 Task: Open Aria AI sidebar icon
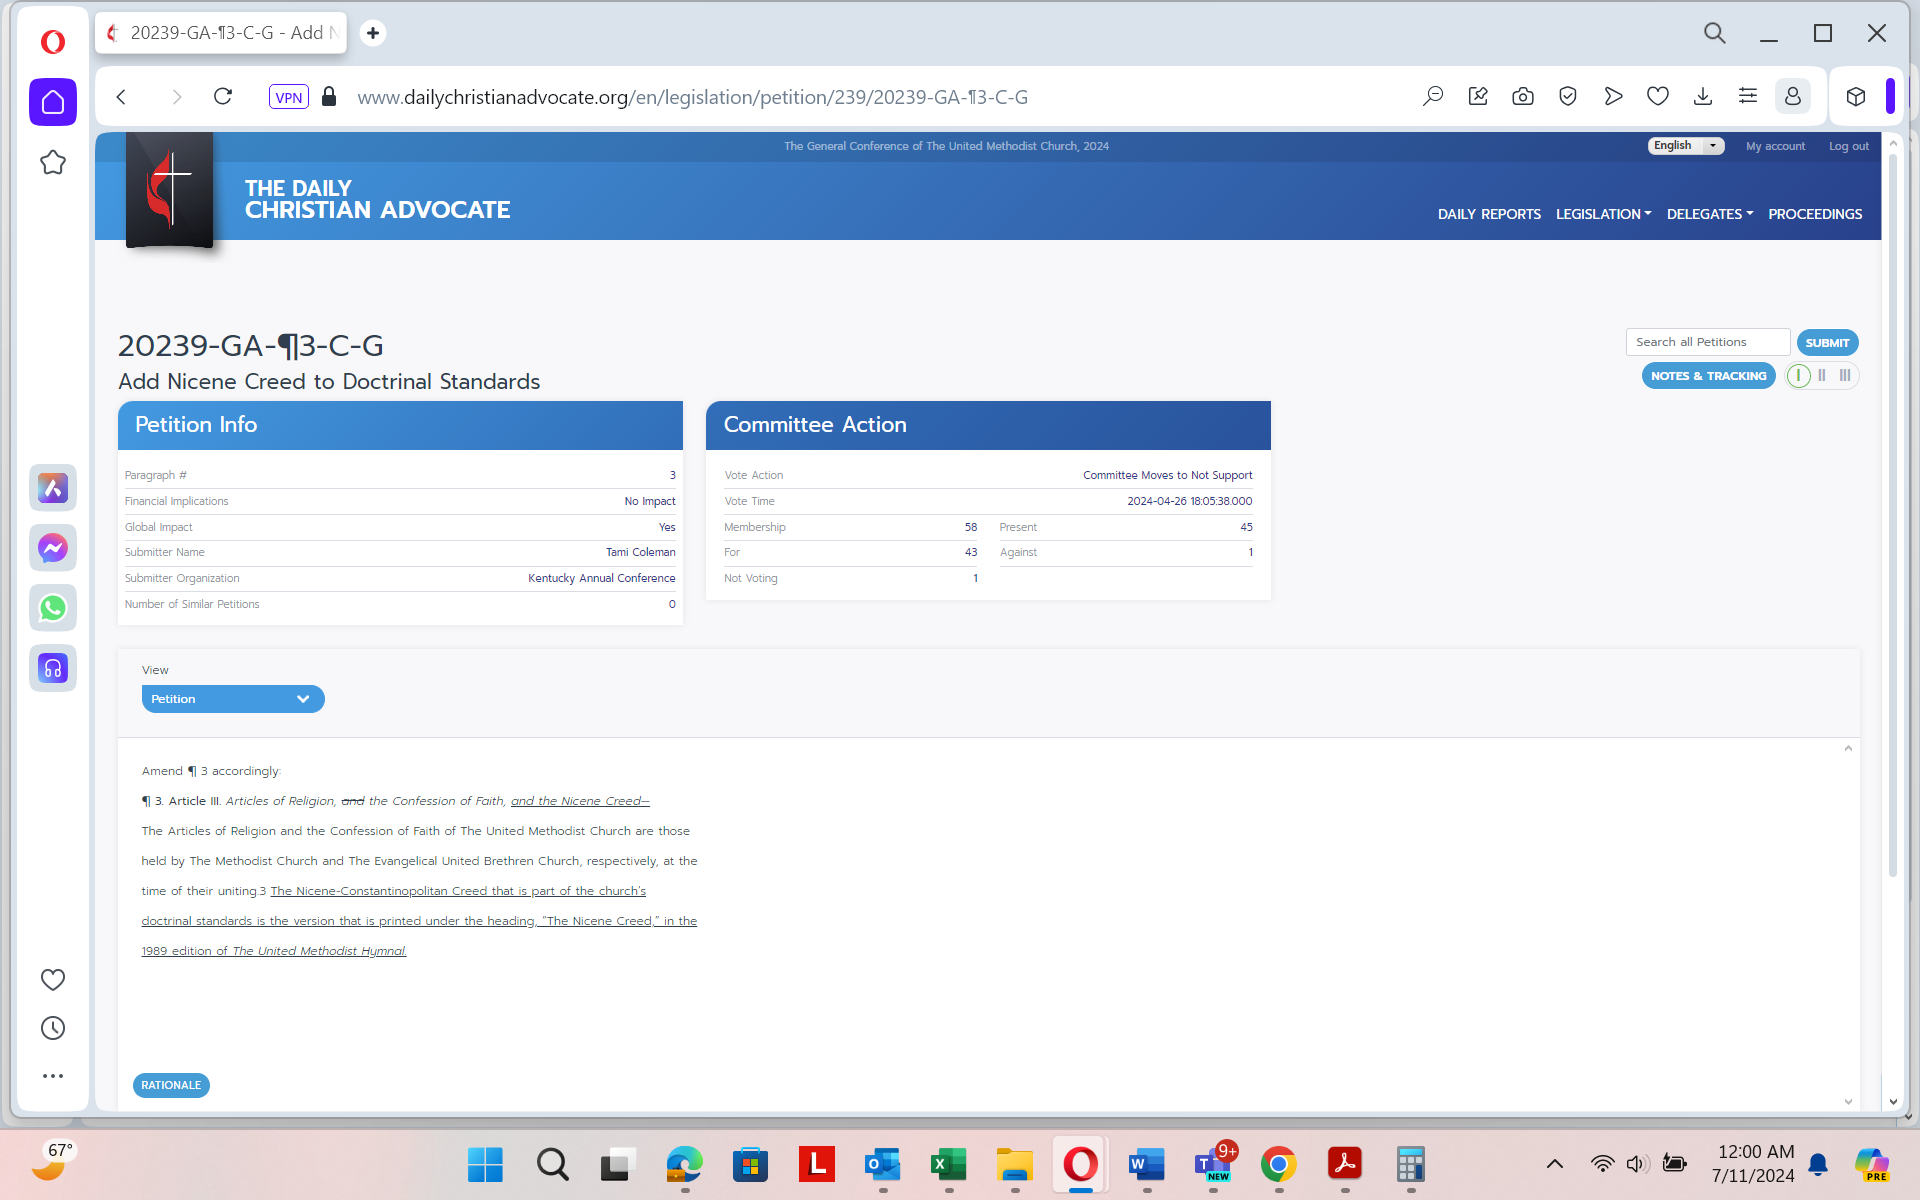pyautogui.click(x=53, y=488)
